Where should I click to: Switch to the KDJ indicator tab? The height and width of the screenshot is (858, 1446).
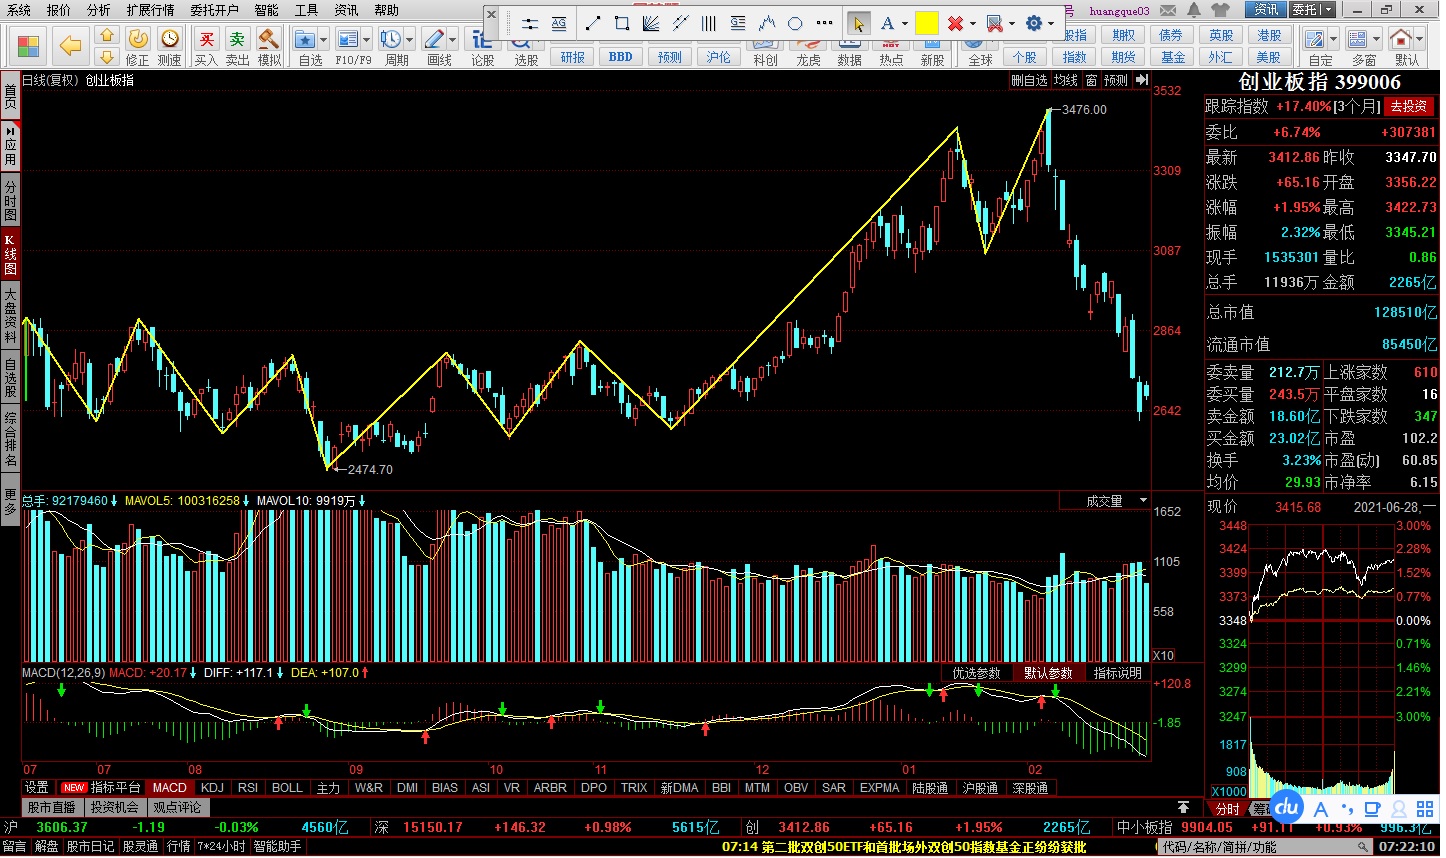pos(212,788)
